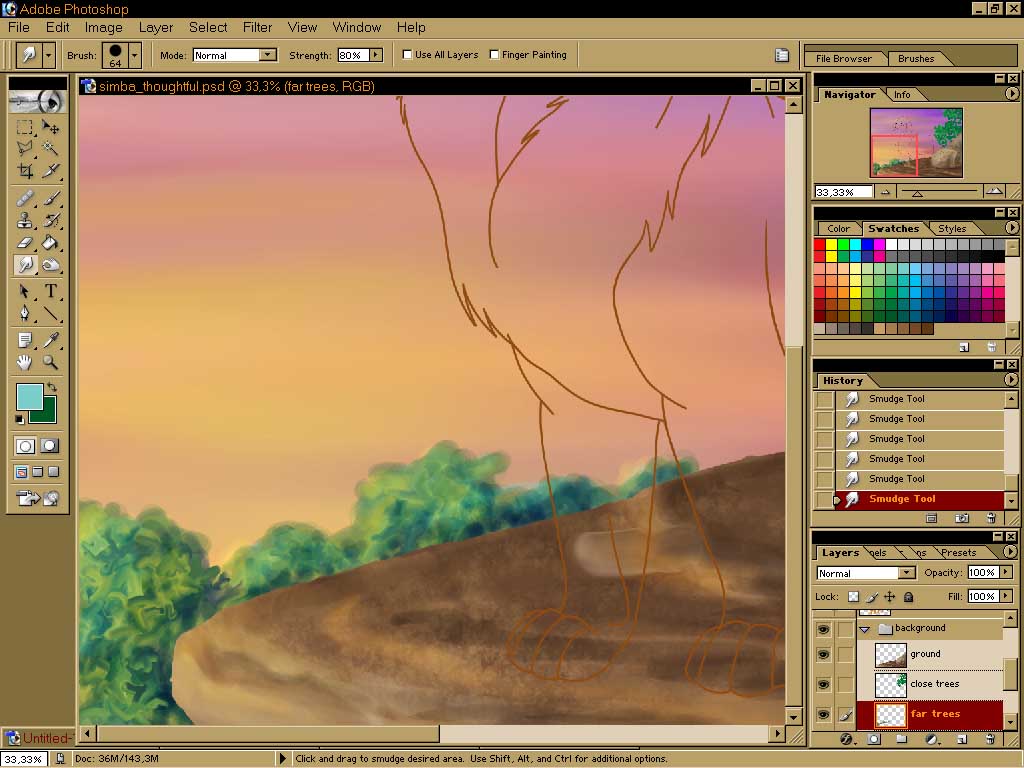Viewport: 1024px width, 768px height.
Task: Enable the Finger Painting checkbox
Action: [494, 55]
